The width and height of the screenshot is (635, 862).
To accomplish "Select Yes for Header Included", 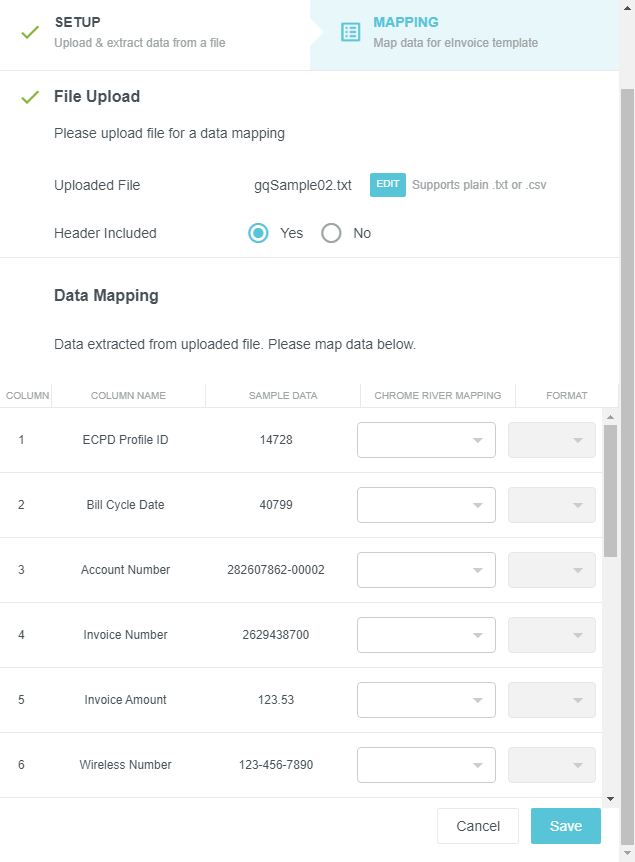I will pos(258,233).
